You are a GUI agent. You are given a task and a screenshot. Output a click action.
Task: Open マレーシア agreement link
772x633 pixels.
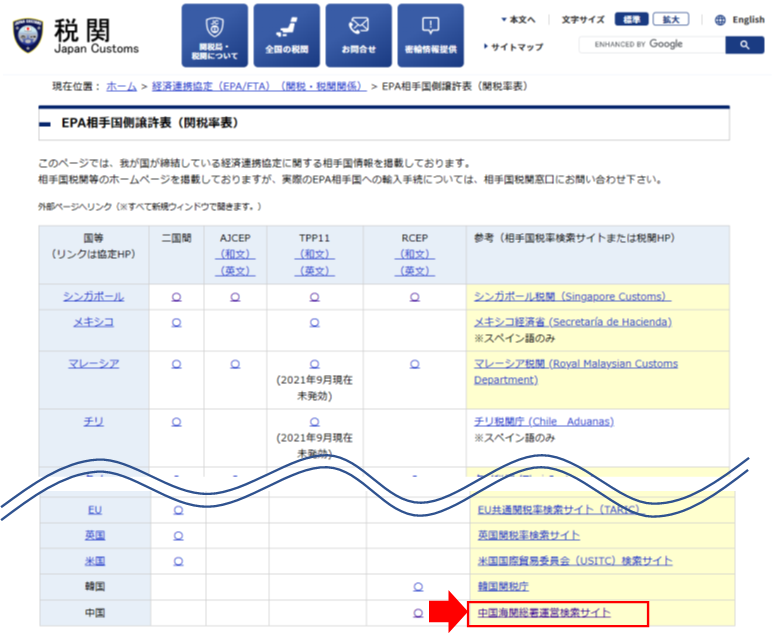(x=94, y=364)
